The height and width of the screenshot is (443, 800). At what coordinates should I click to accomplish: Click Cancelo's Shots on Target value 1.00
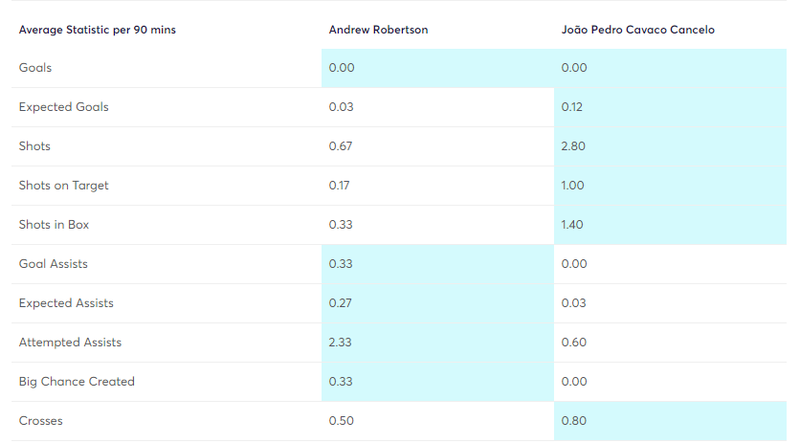click(572, 185)
